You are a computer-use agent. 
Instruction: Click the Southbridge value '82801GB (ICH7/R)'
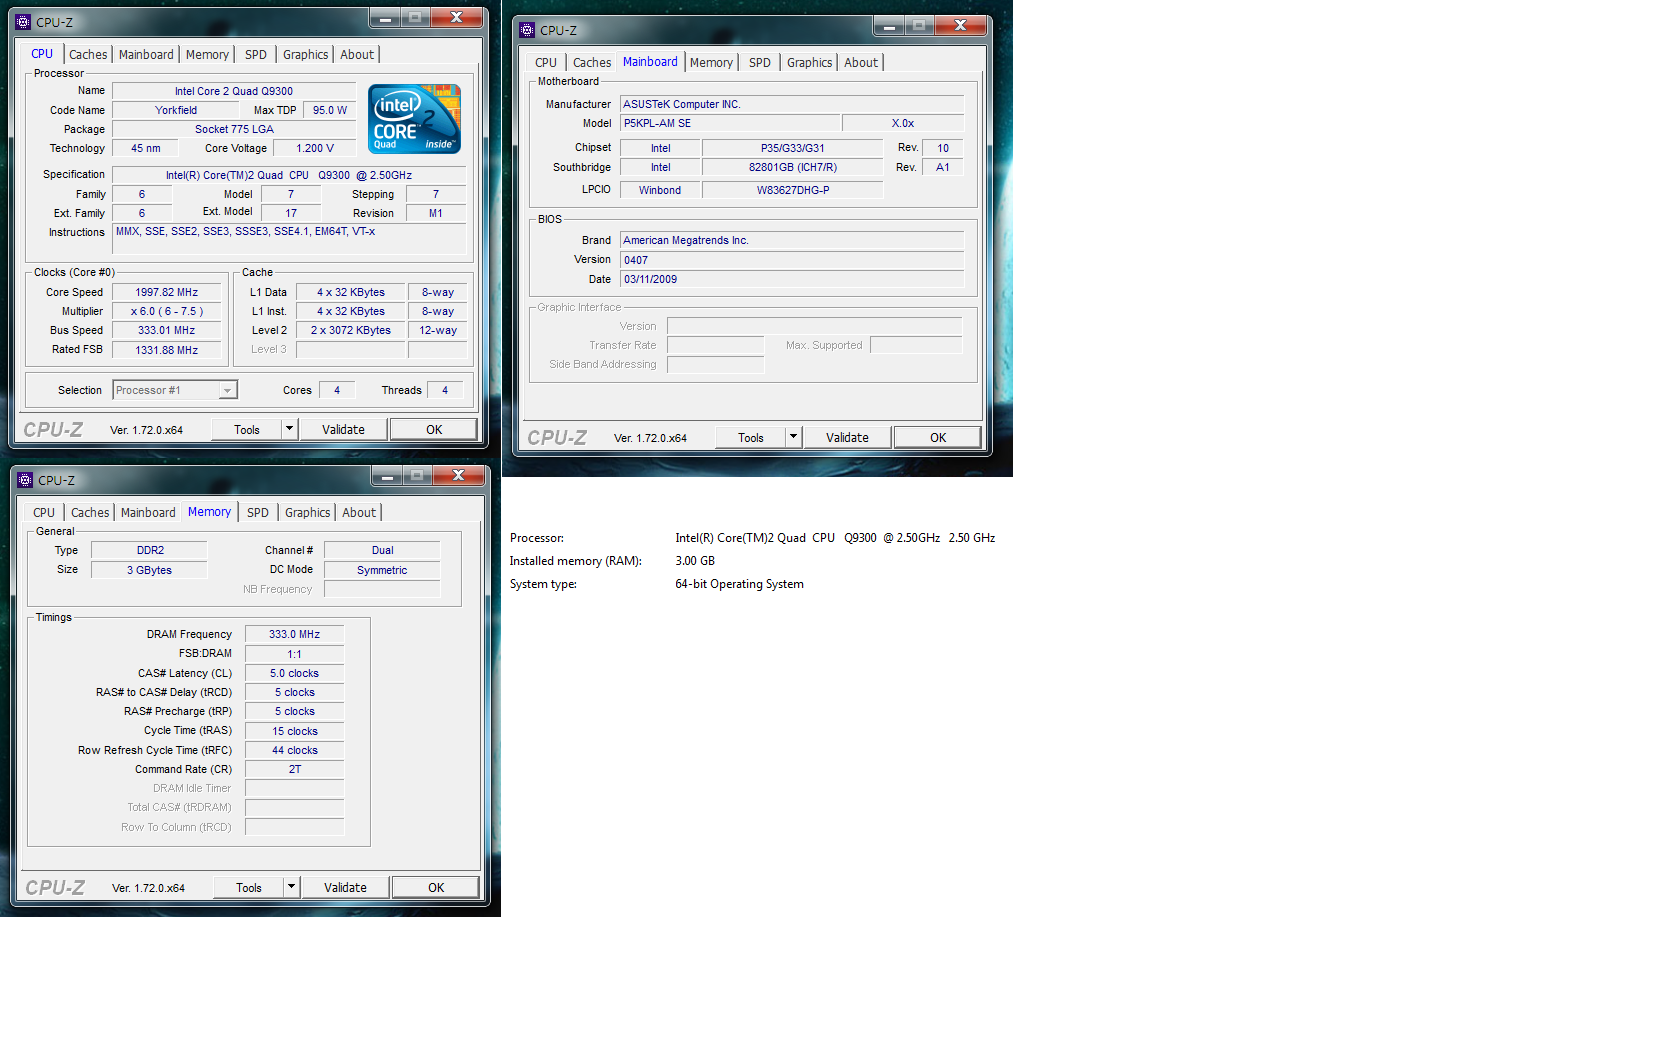click(x=793, y=167)
